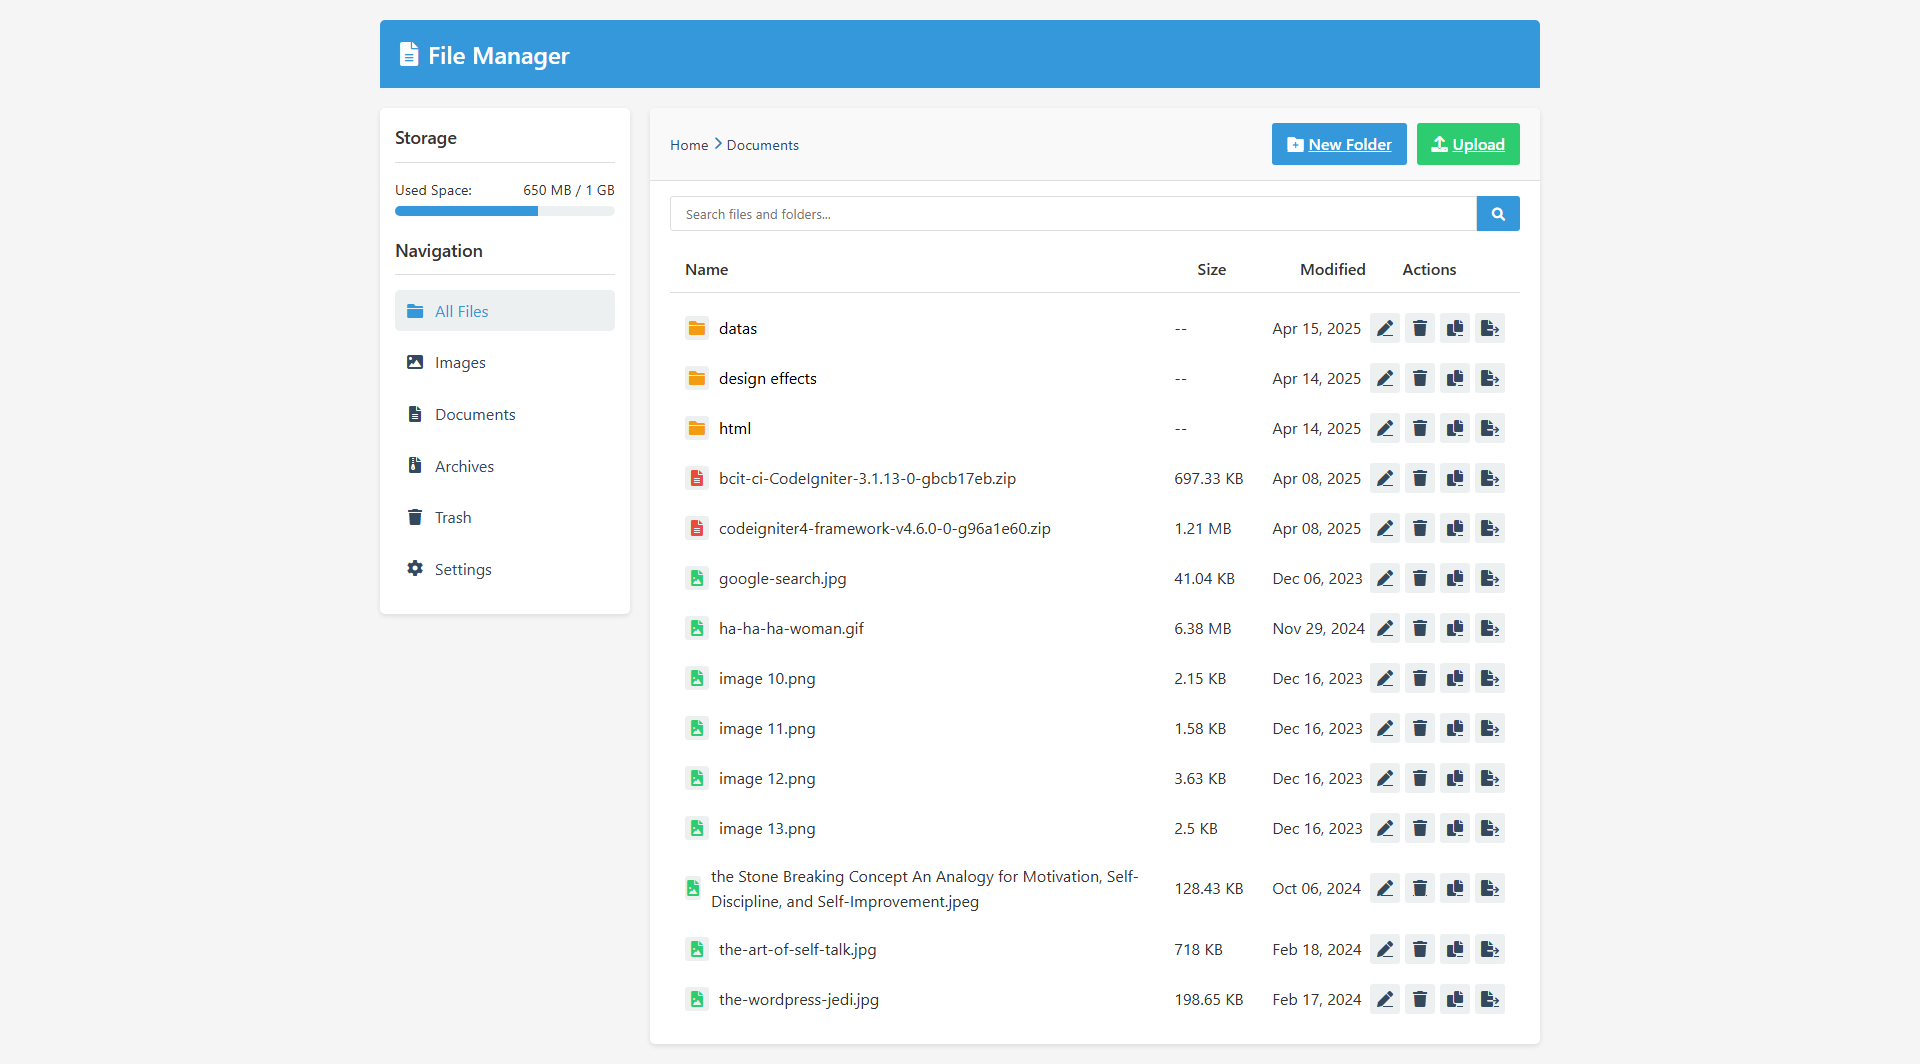Click copy icon for the-wordpress-jedi.jpg
Image resolution: width=1920 pixels, height=1064 pixels.
tap(1455, 999)
